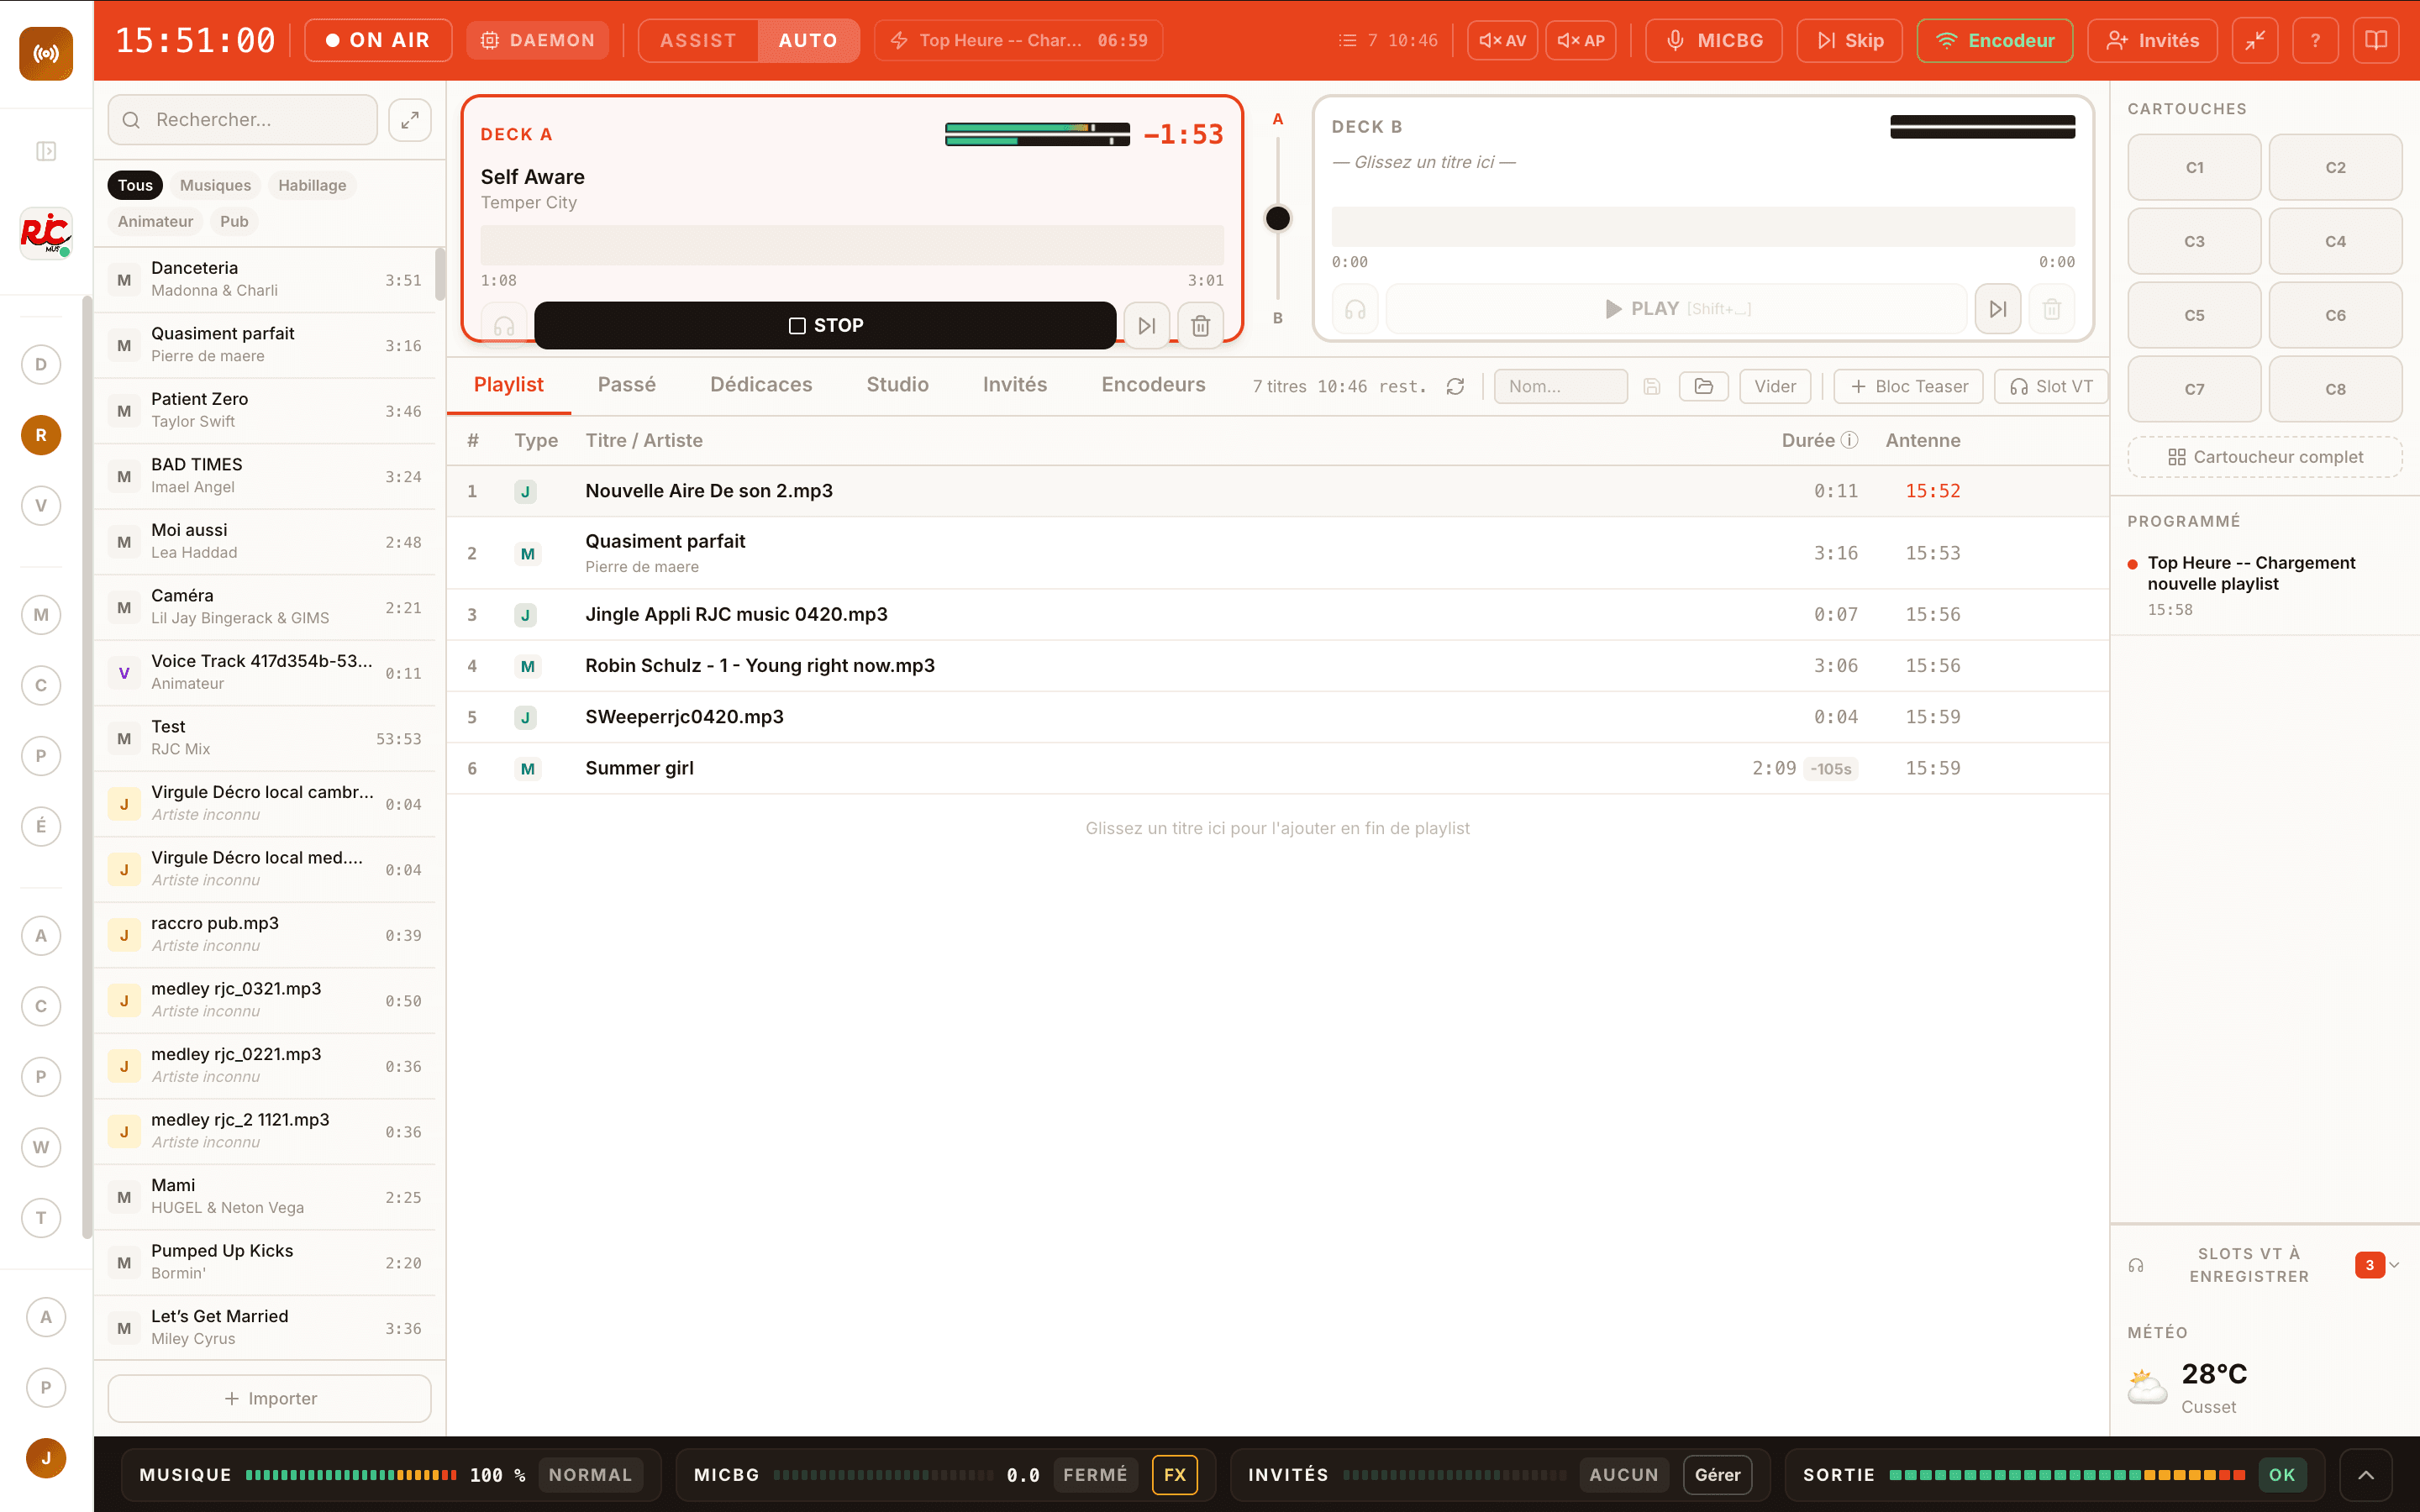Focus the playlist Nom field
The height and width of the screenshot is (1512, 2420).
point(1560,386)
